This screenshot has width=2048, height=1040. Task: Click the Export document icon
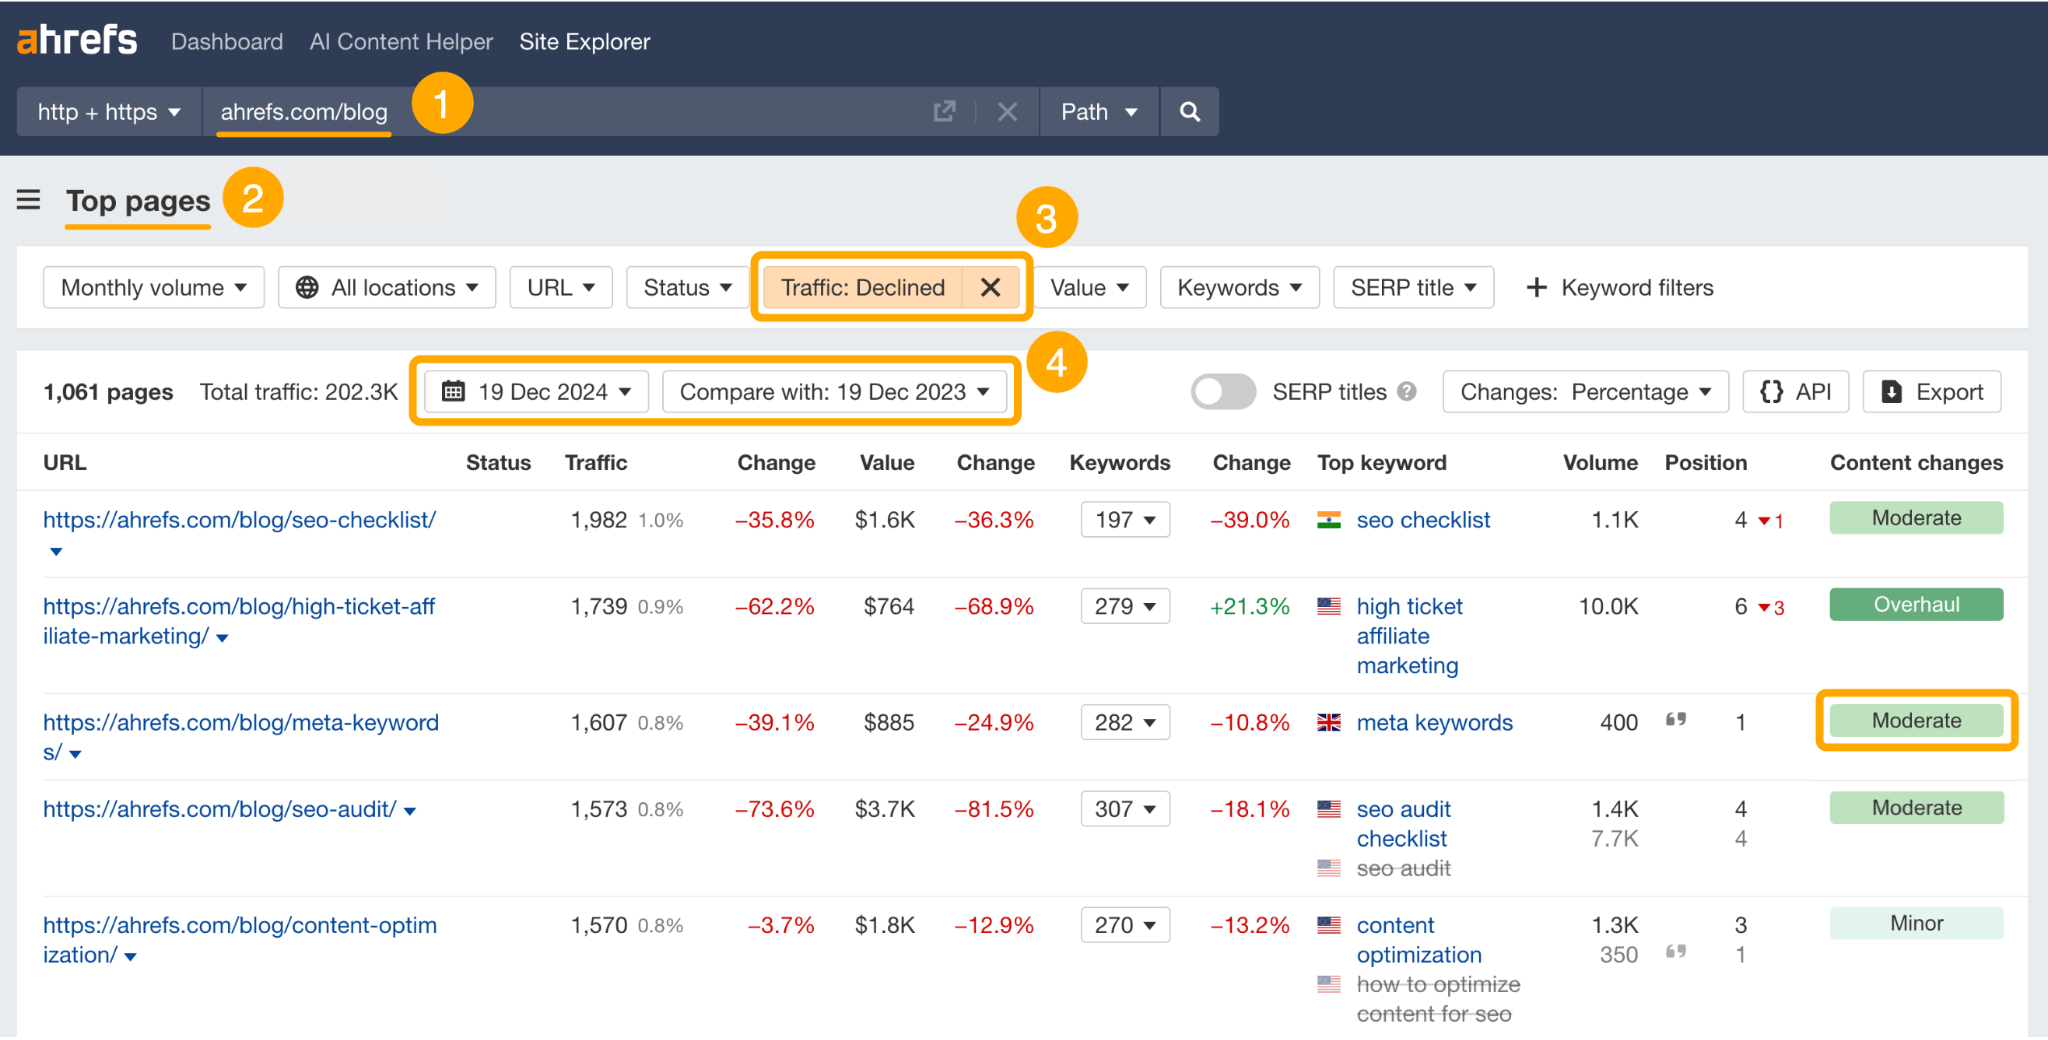click(x=1891, y=391)
